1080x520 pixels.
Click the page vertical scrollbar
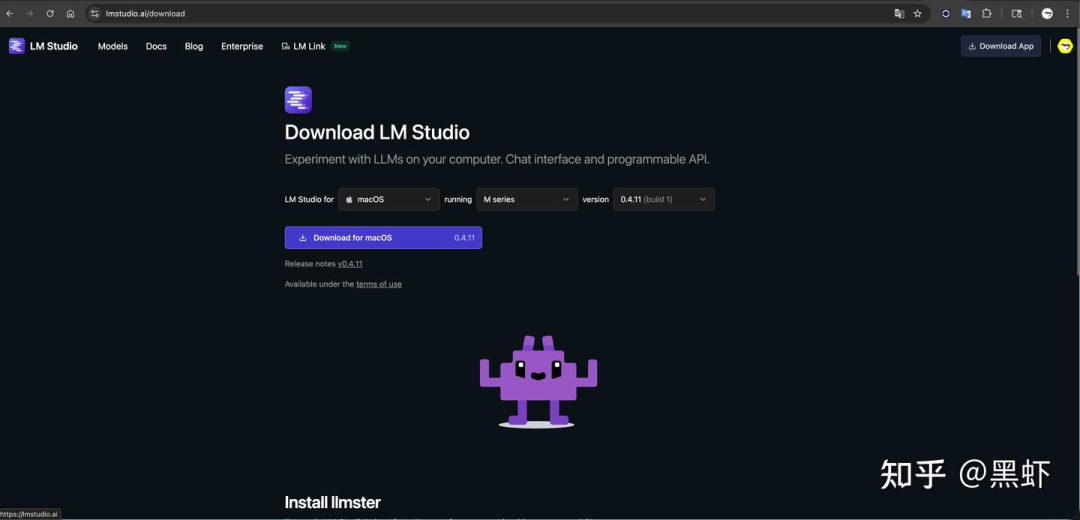(x=1077, y=152)
